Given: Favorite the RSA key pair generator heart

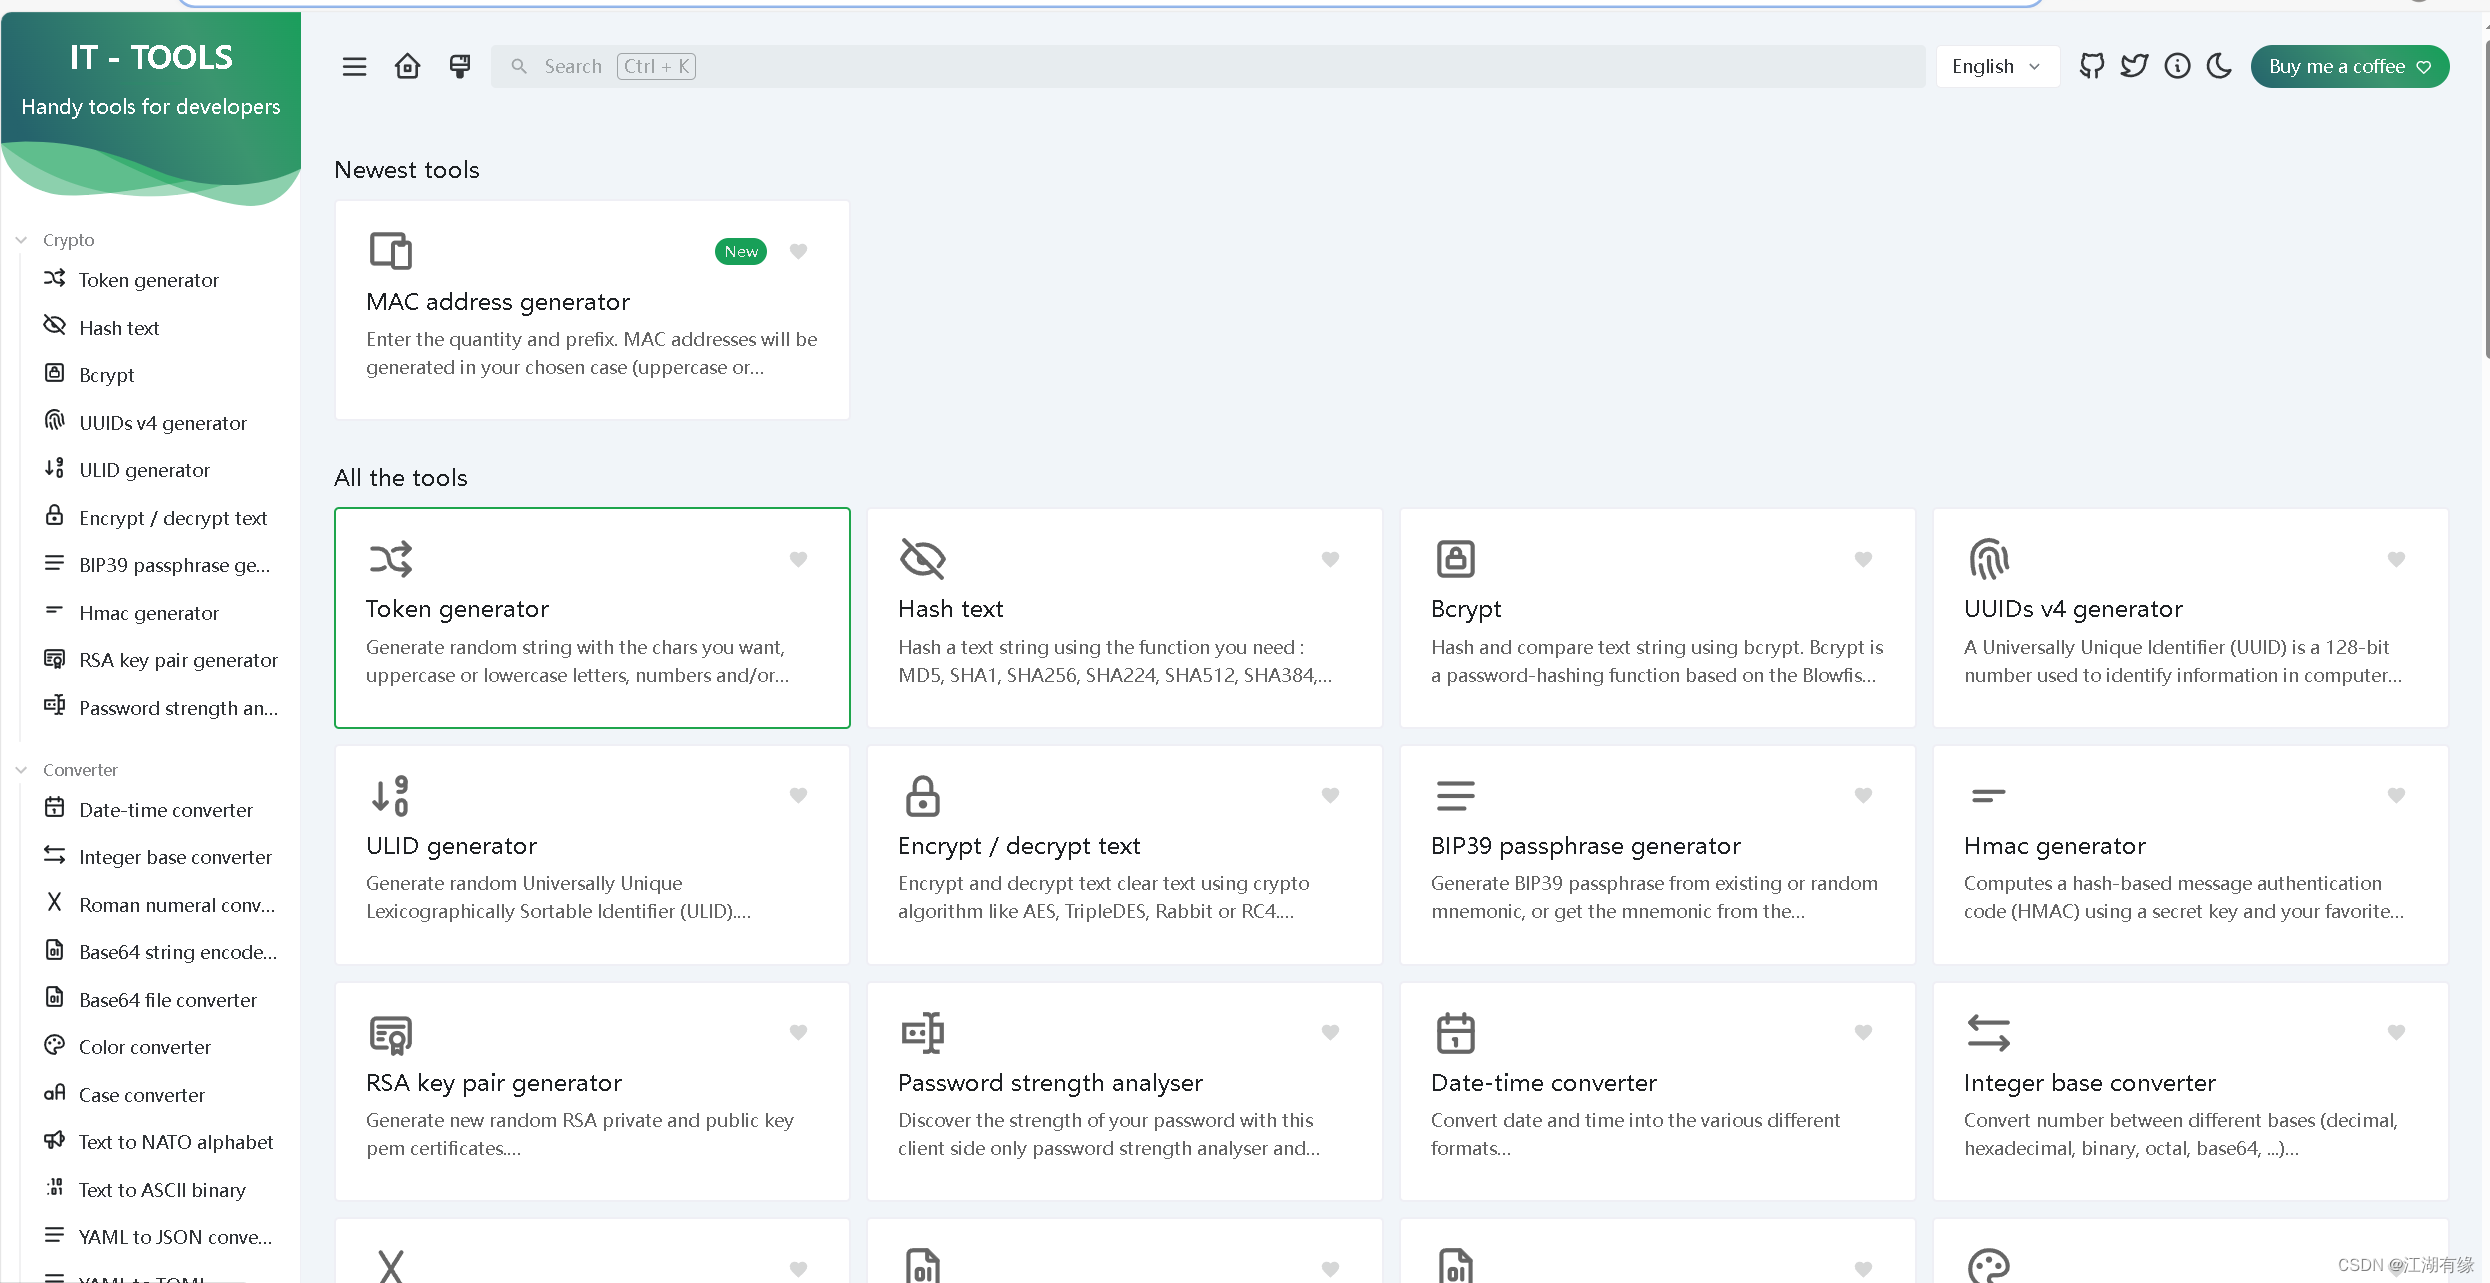Looking at the screenshot, I should coord(798,1032).
